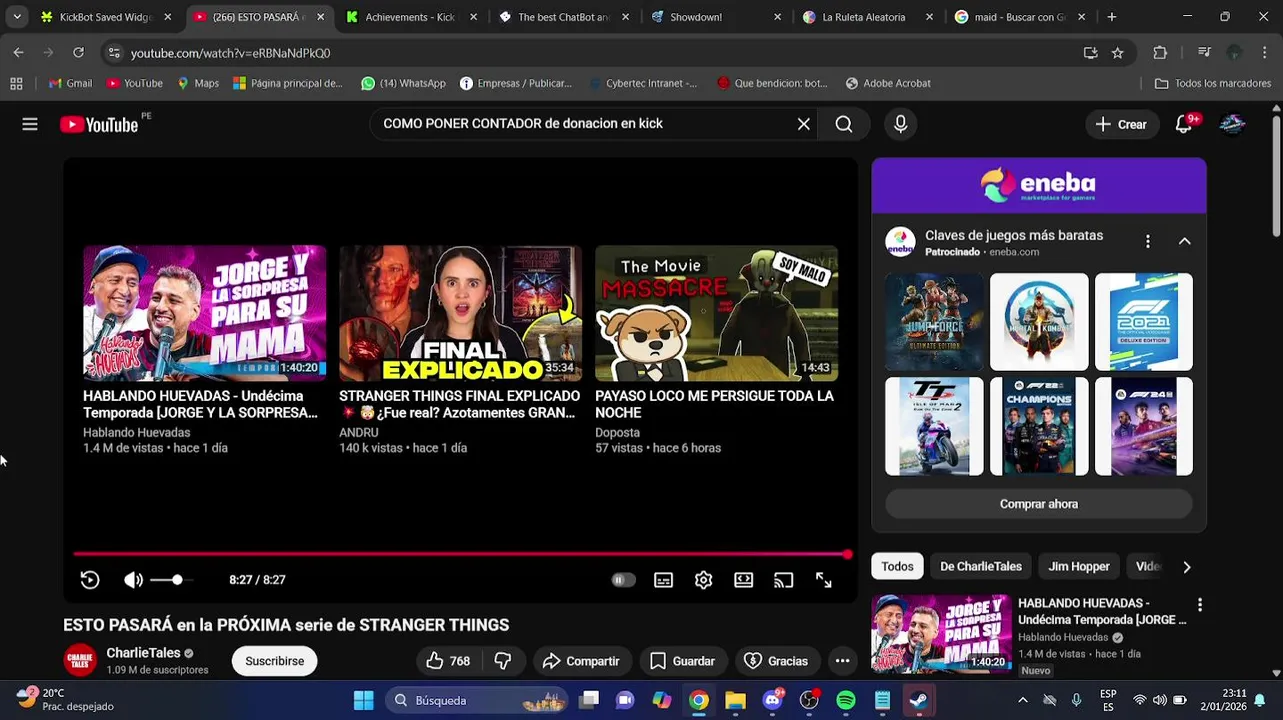The width and height of the screenshot is (1283, 720).
Task: Send thanks with the Gracias button
Action: [x=776, y=661]
